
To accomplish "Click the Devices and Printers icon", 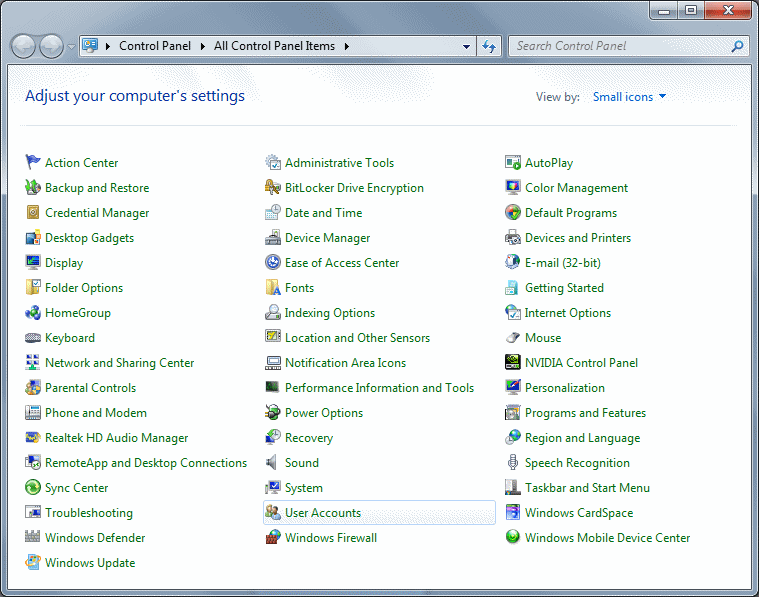I will tap(513, 238).
